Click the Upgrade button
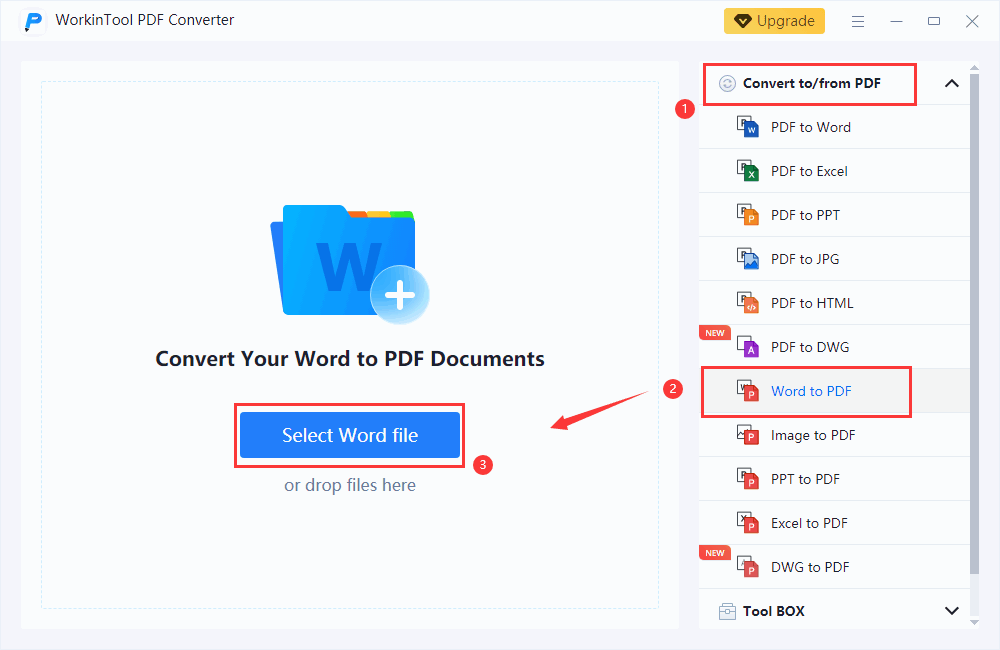Screen dimensions: 1000x650 click(774, 21)
